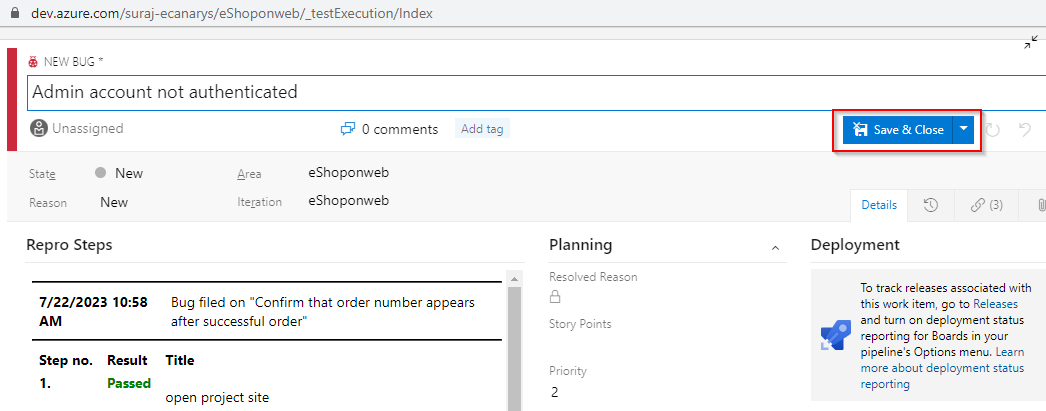This screenshot has width=1046, height=411.
Task: Click the Save & Close button
Action: (x=897, y=130)
